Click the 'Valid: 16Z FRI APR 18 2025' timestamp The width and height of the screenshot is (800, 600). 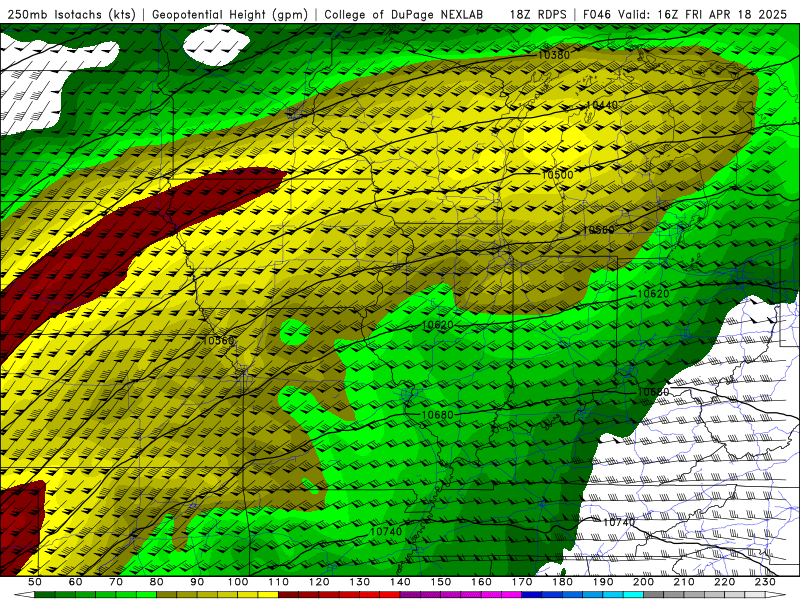coord(703,14)
